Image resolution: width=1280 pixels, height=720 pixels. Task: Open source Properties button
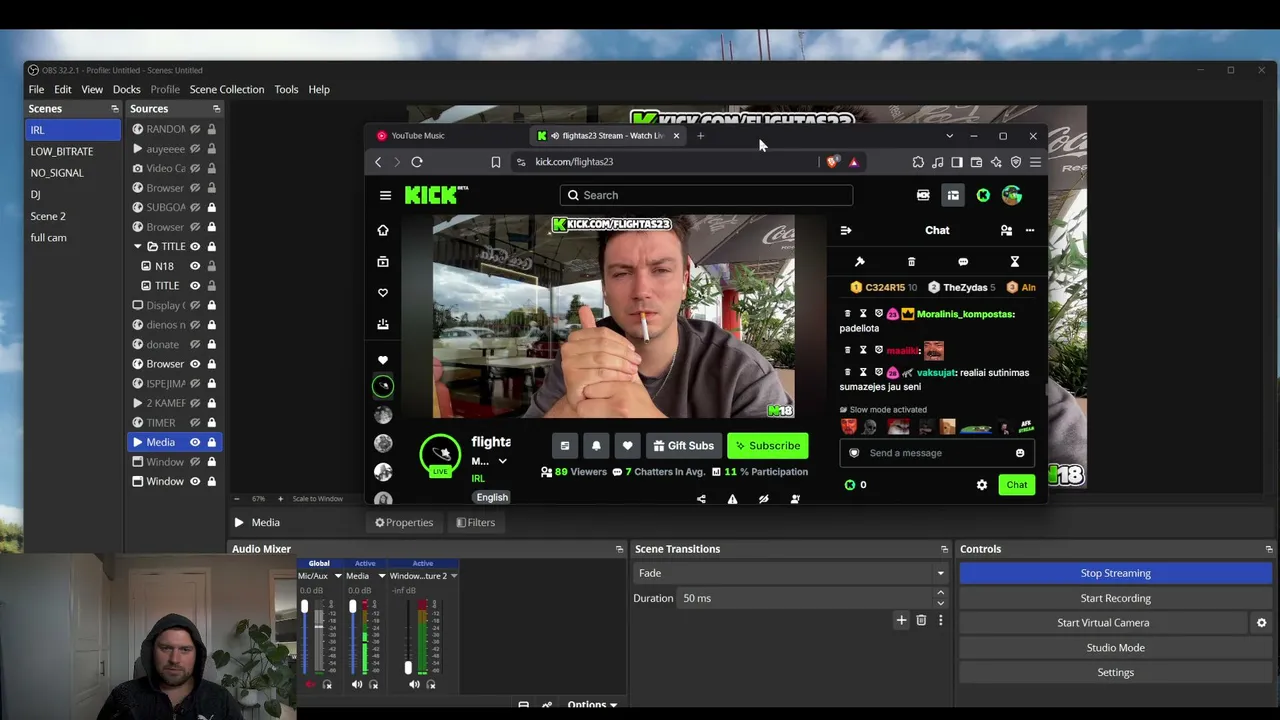click(404, 523)
